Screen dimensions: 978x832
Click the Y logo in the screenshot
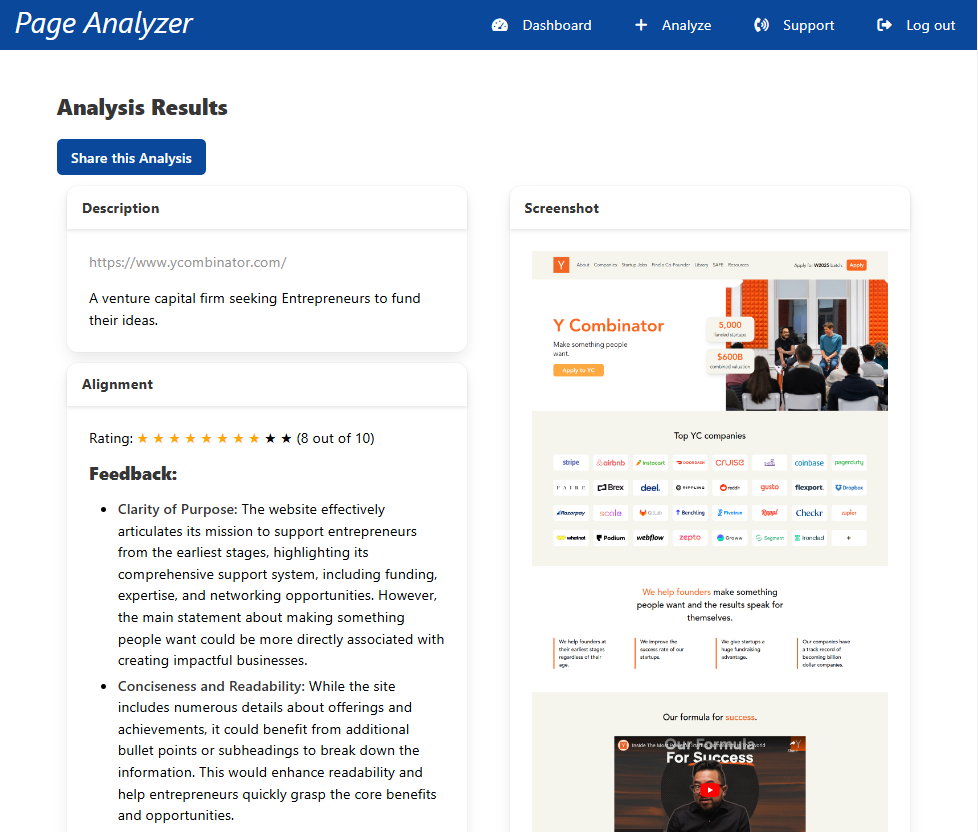(561, 265)
